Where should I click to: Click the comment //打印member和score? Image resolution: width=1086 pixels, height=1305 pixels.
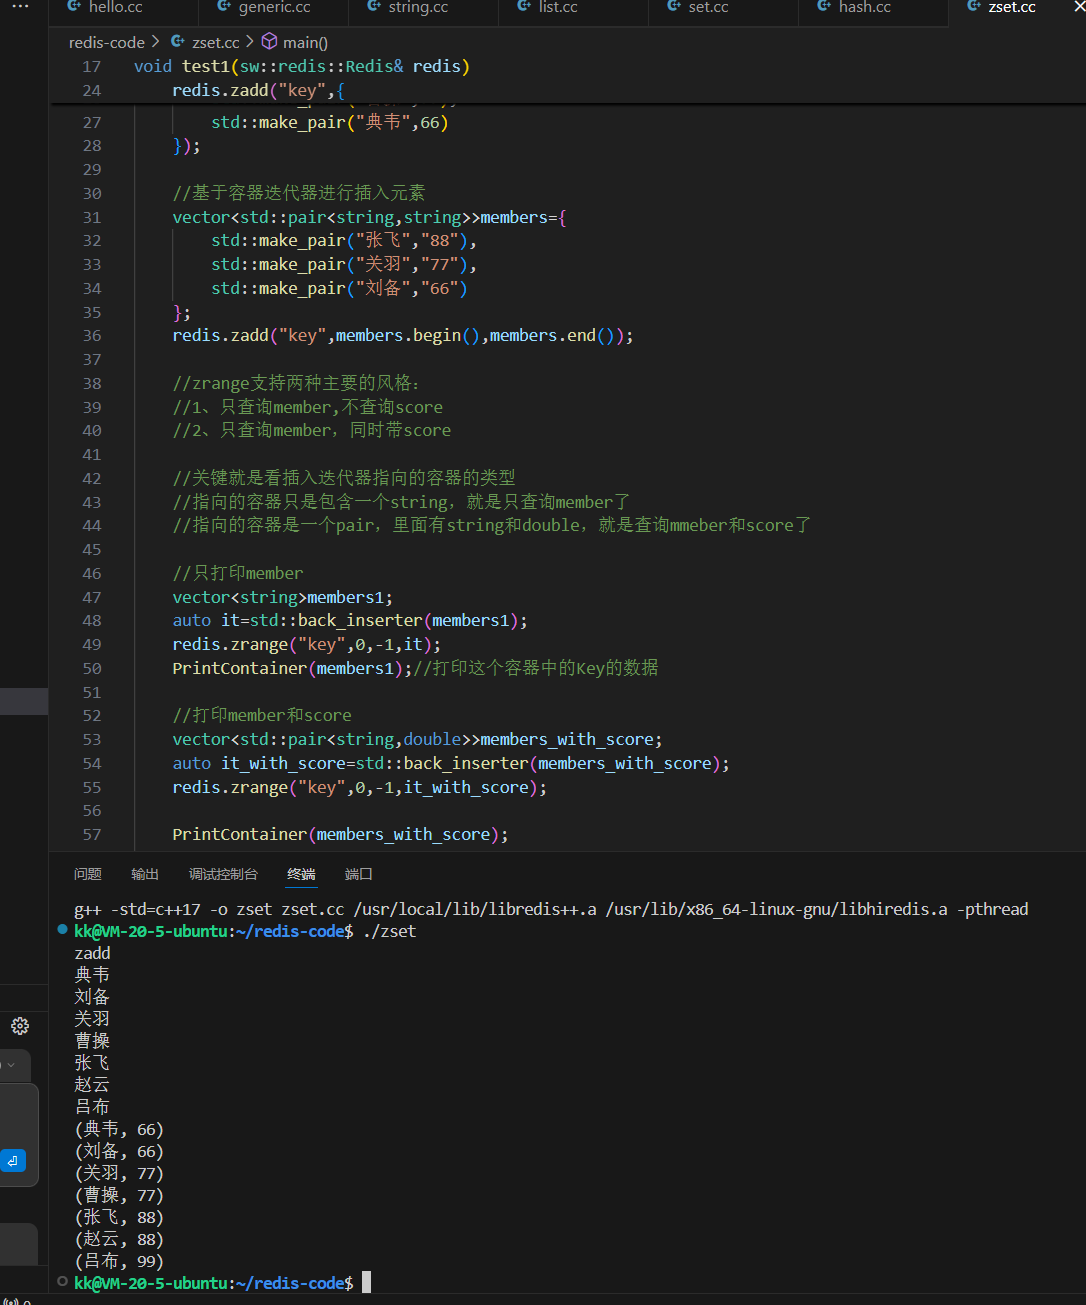pyautogui.click(x=262, y=716)
